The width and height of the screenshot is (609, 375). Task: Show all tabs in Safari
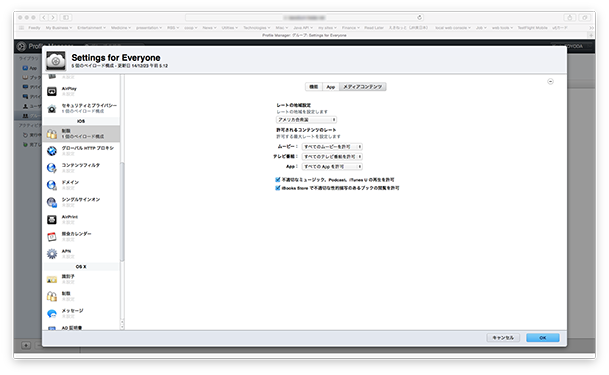[585, 17]
